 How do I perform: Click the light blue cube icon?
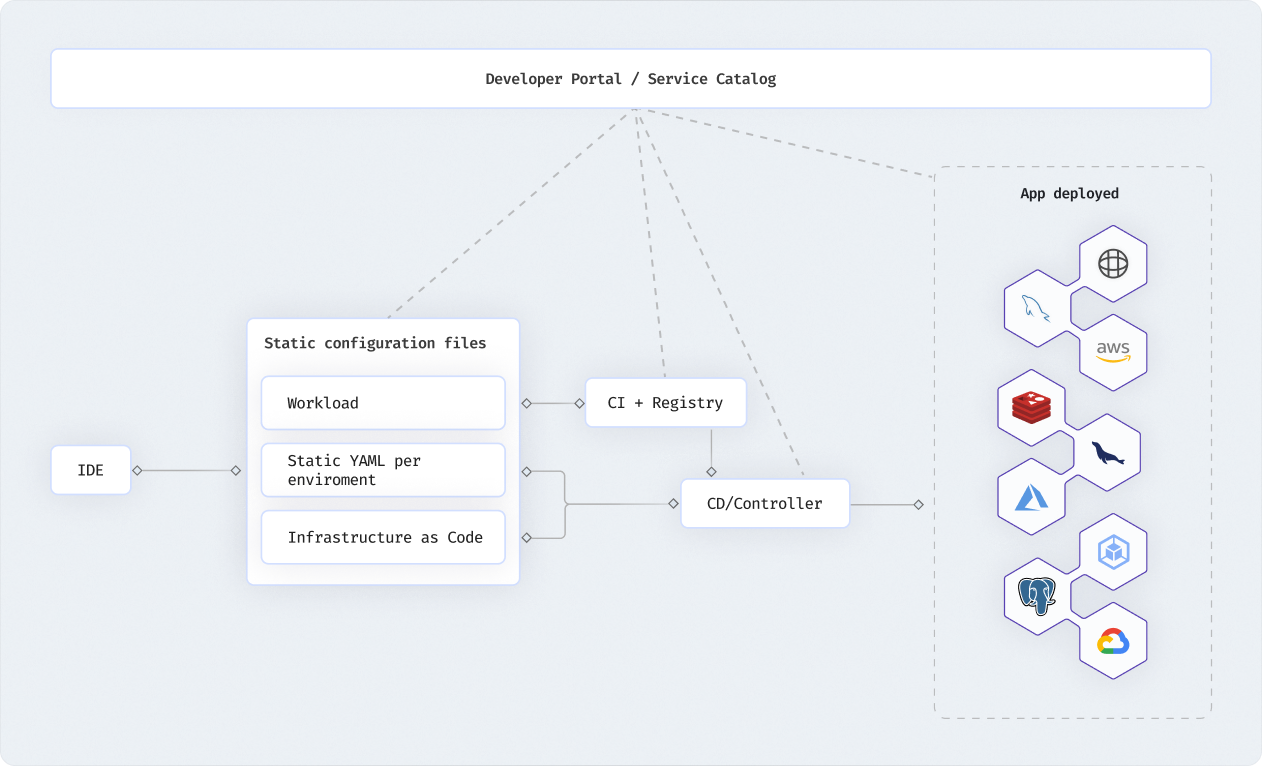[1113, 551]
